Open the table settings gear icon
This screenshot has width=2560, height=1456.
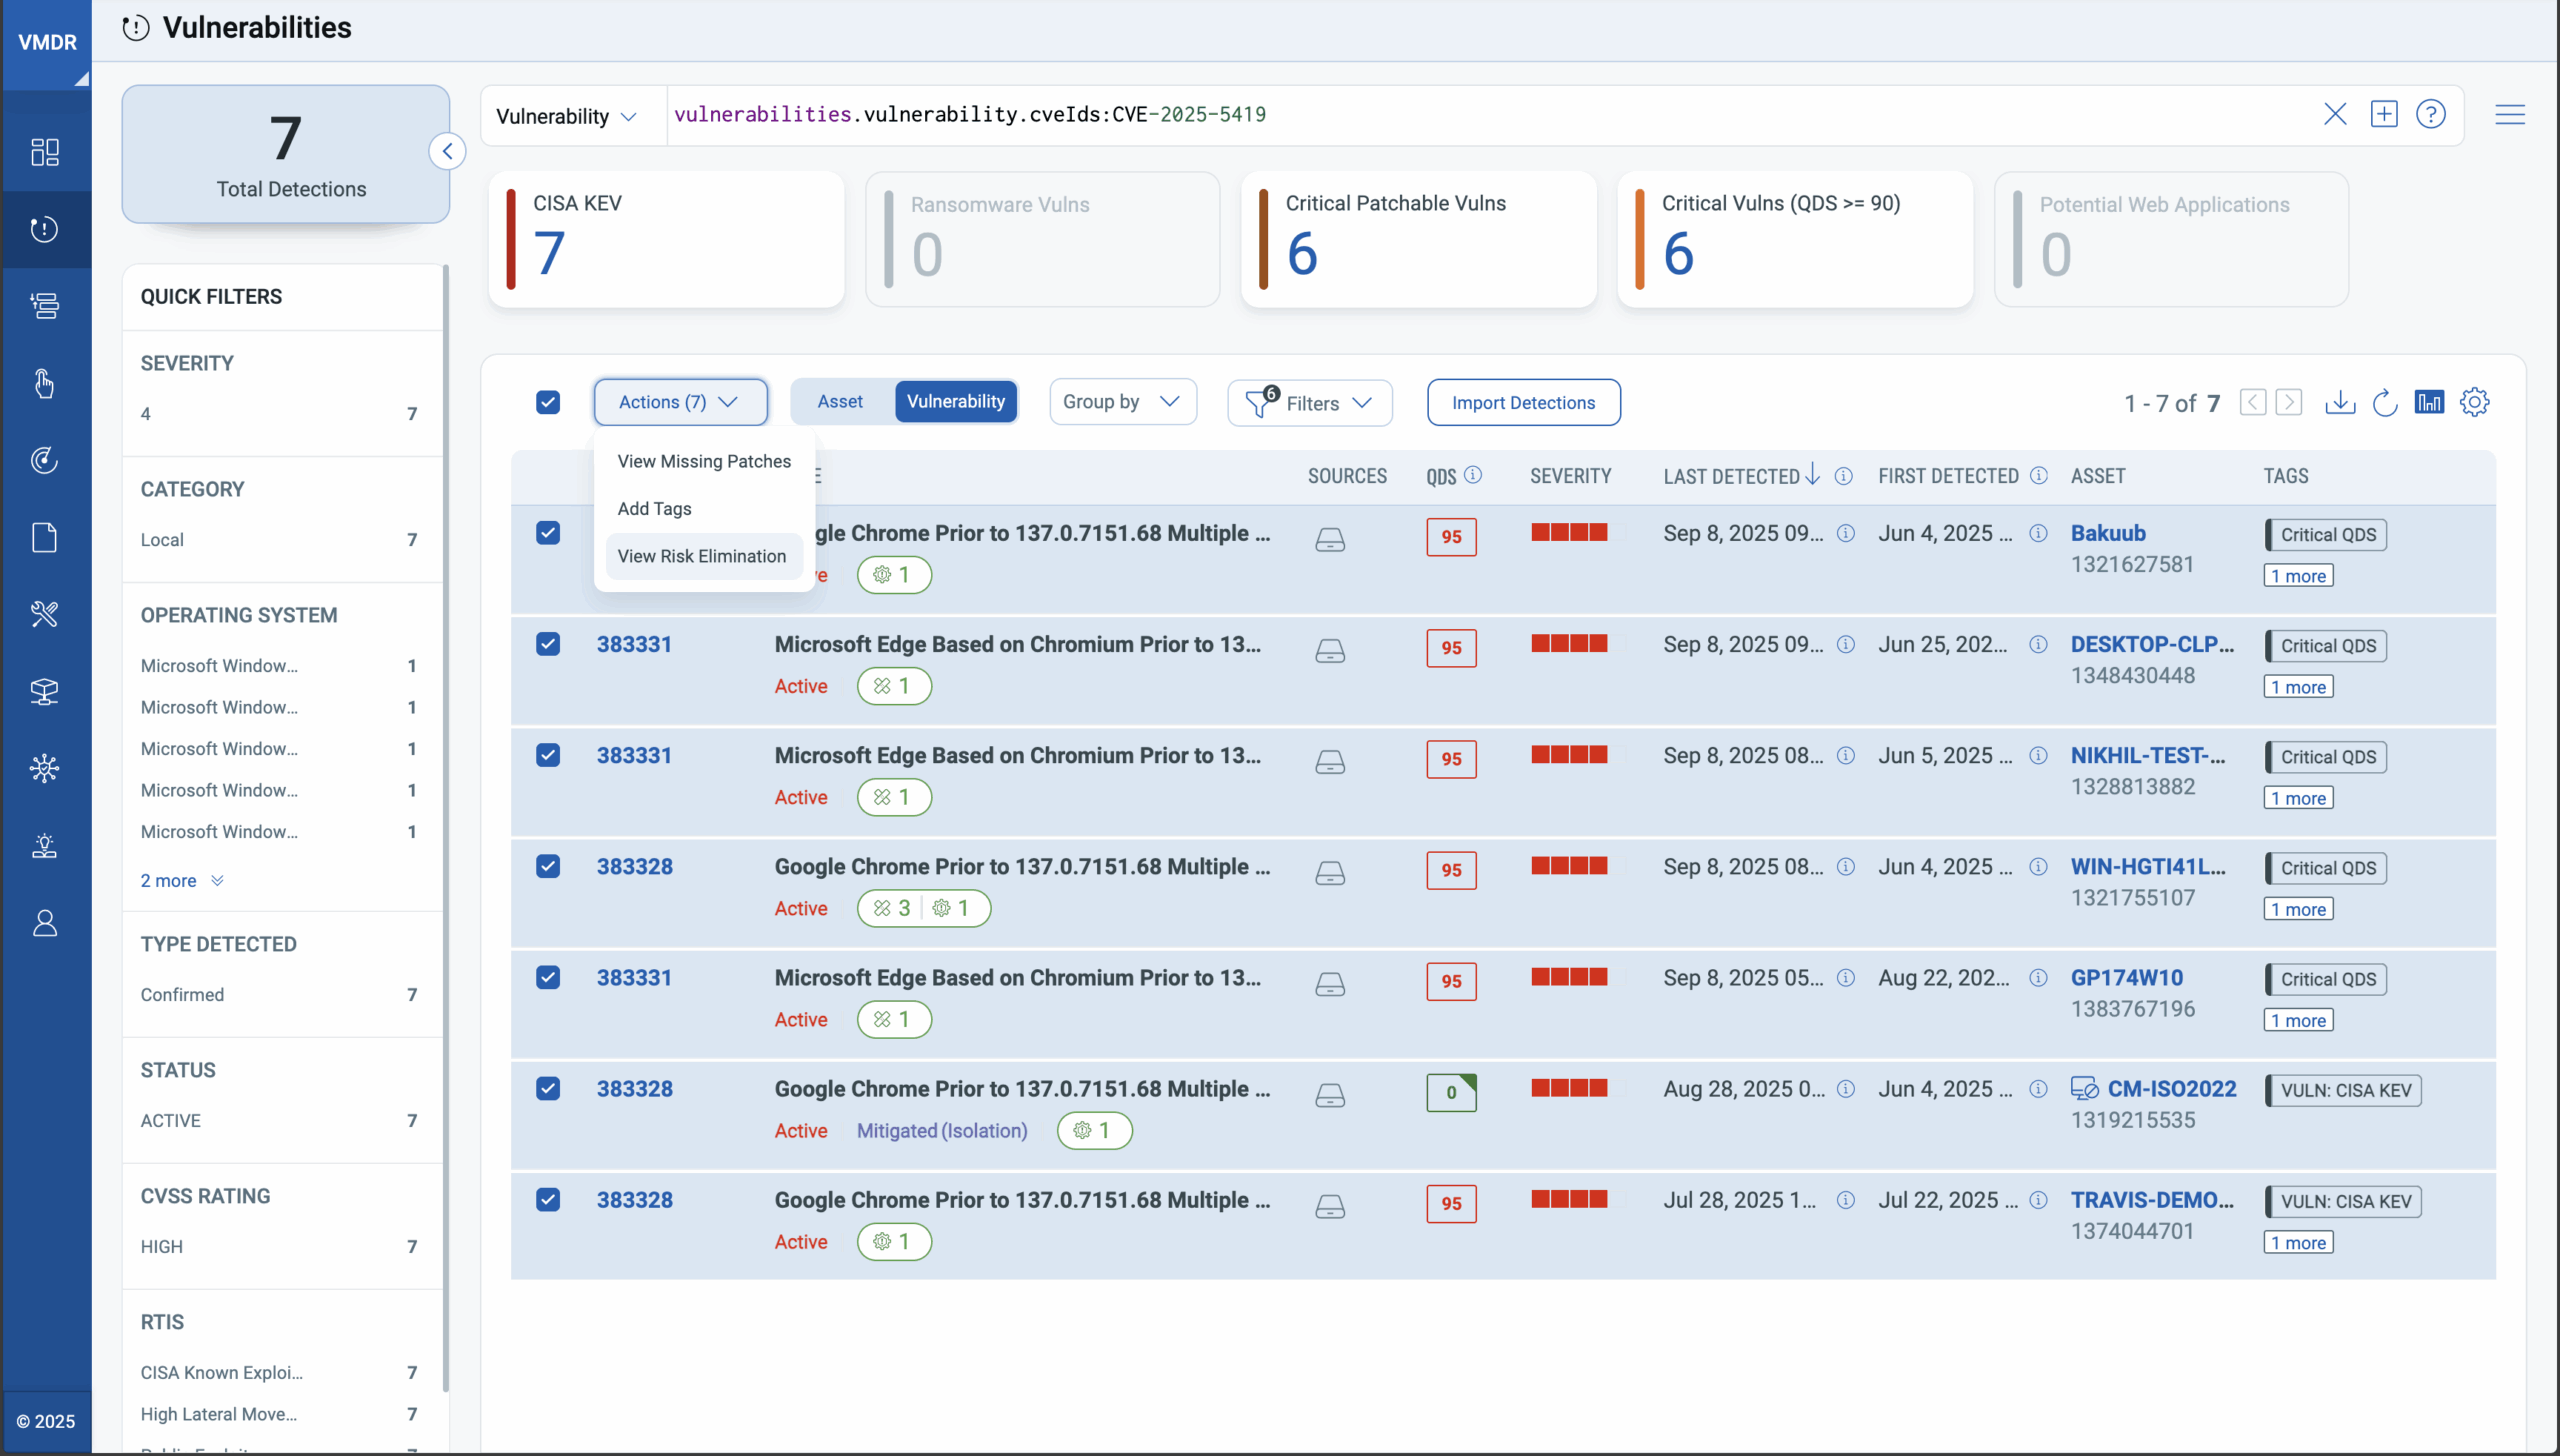click(2474, 403)
